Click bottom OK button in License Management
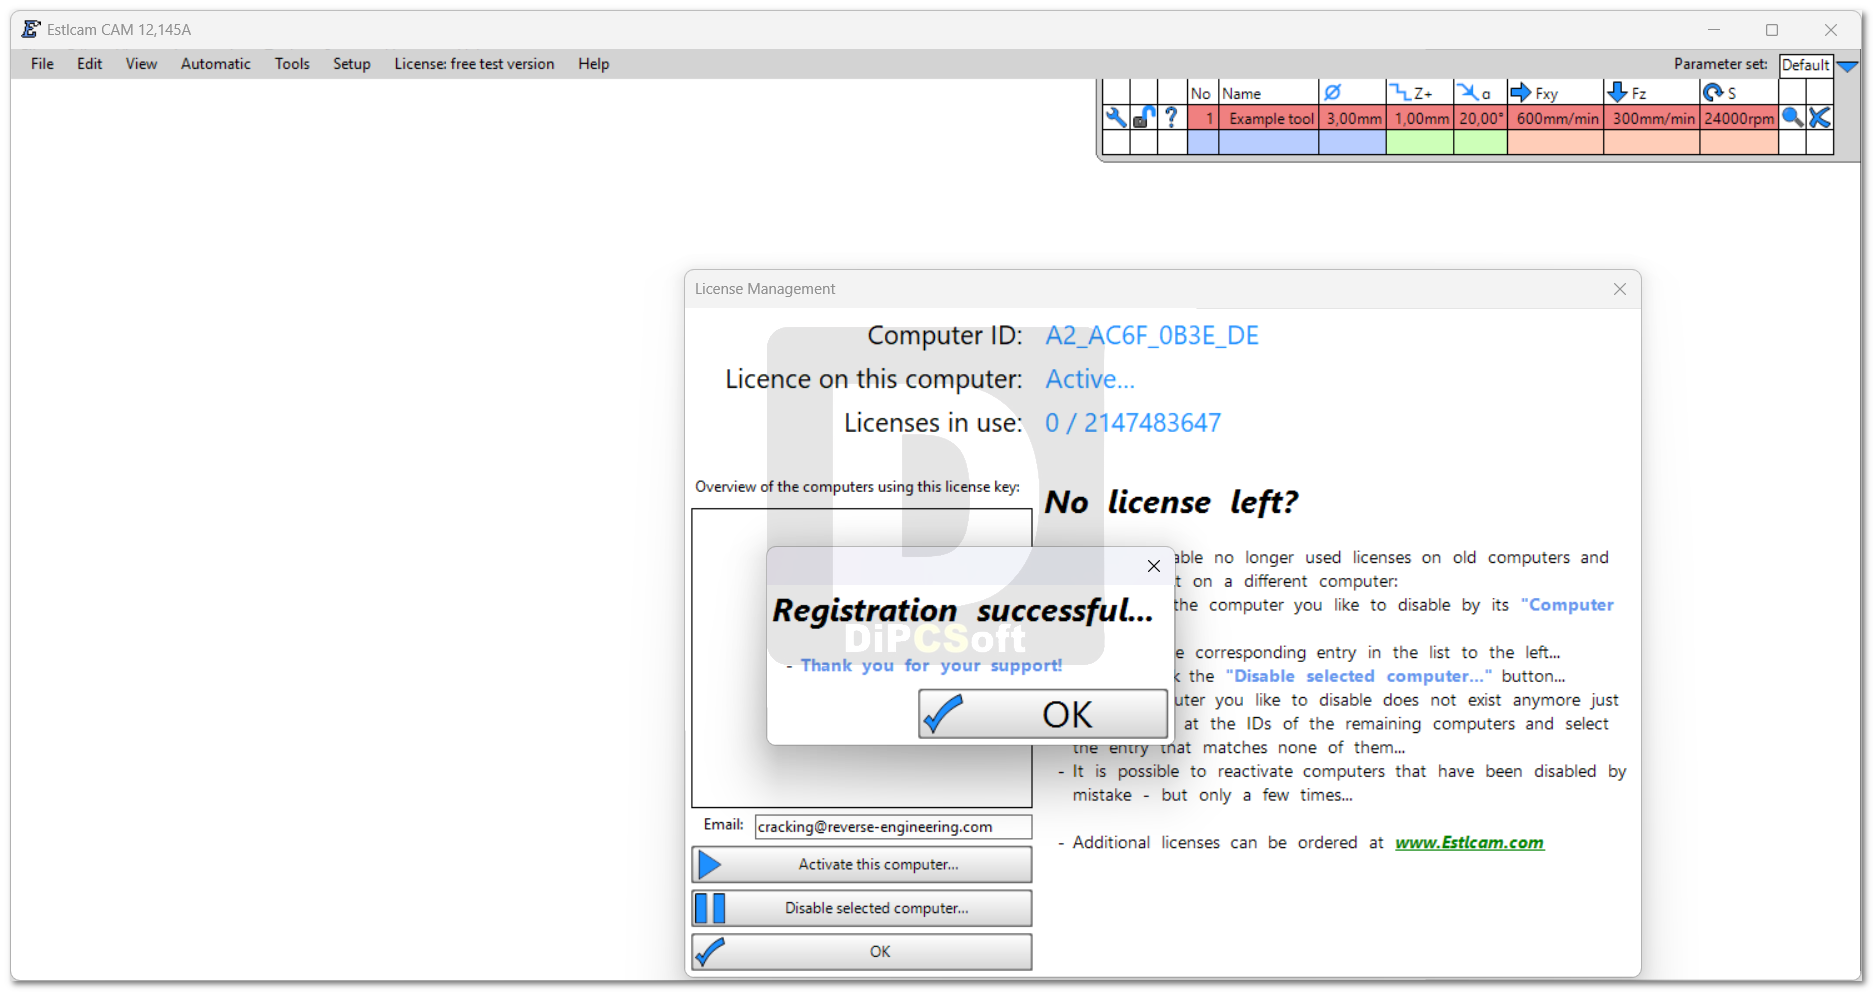Screen dimensions: 1873x992 click(861, 952)
